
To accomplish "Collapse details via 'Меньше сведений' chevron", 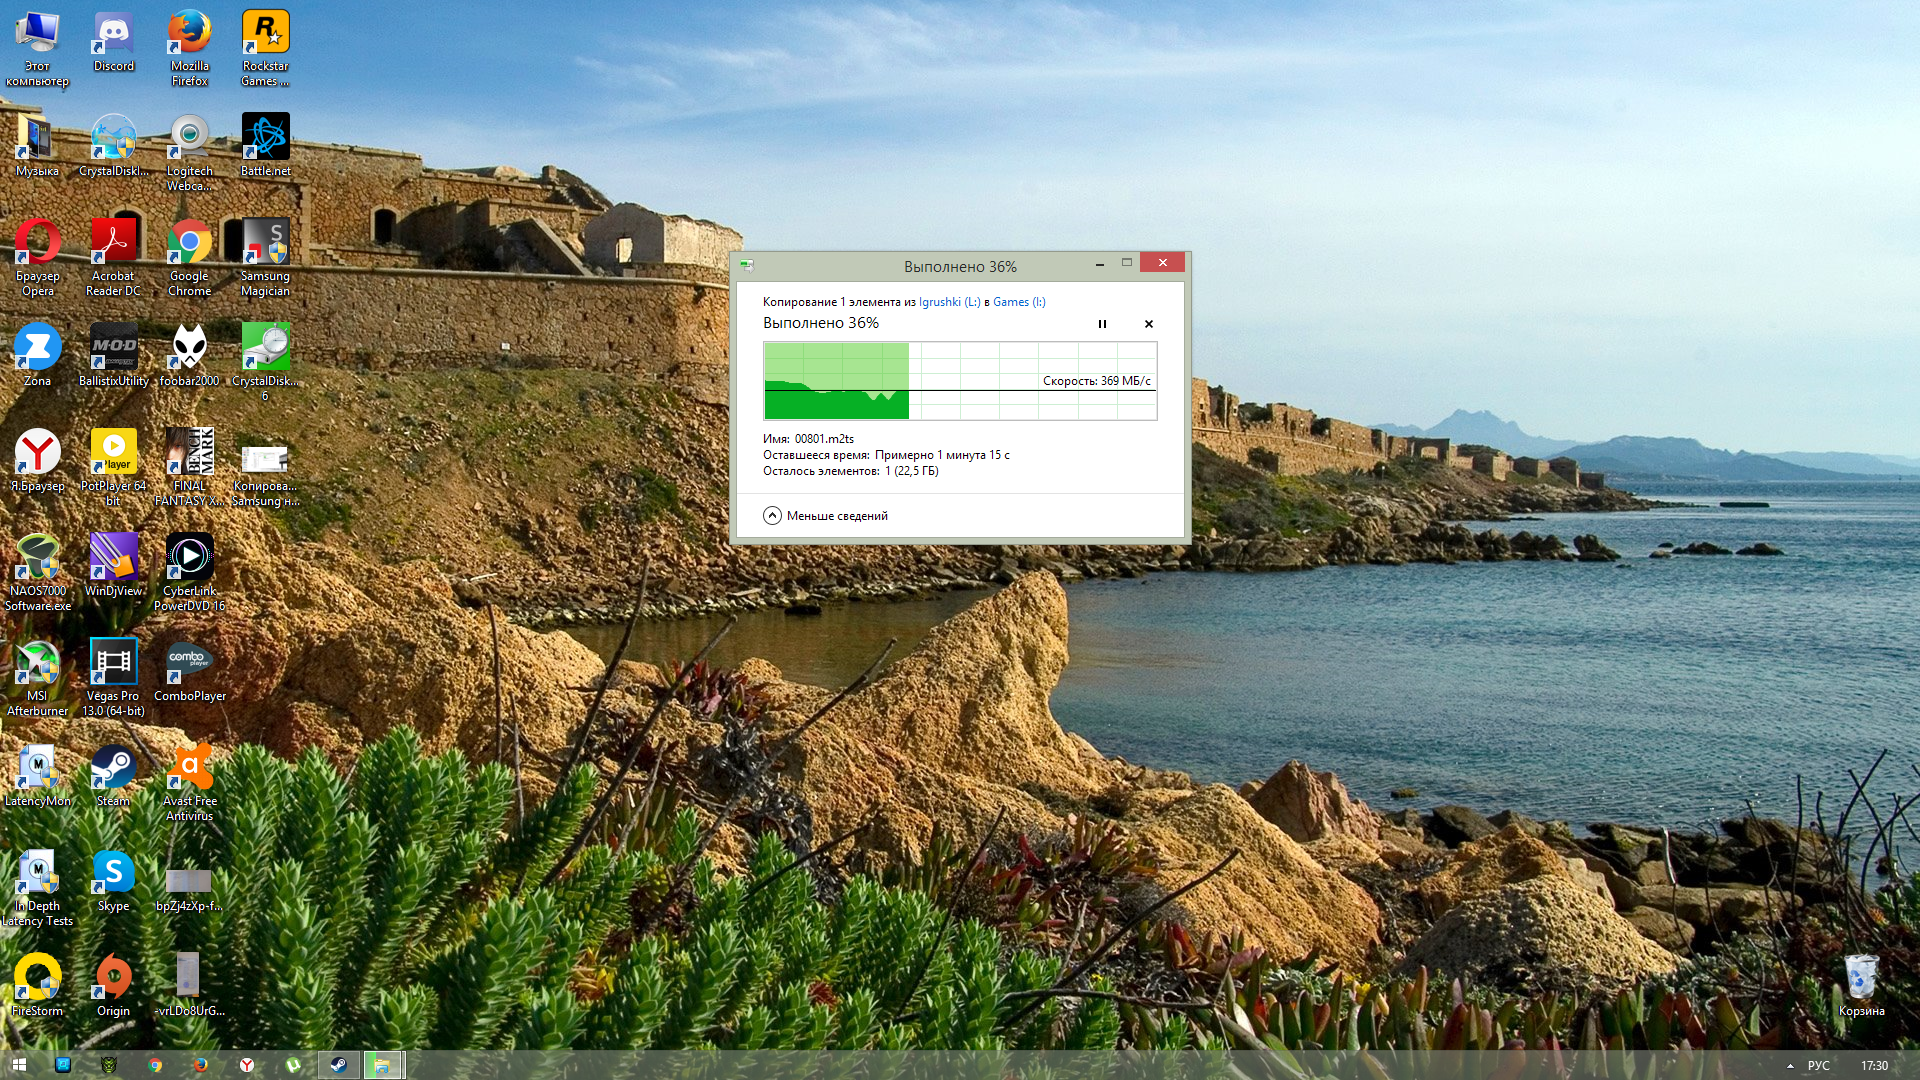I will tap(772, 516).
